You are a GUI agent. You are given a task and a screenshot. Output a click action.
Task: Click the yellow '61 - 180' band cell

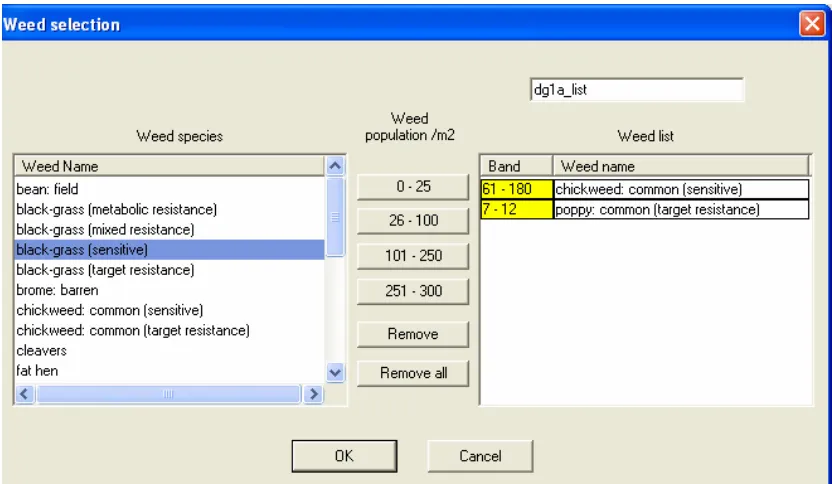517,189
